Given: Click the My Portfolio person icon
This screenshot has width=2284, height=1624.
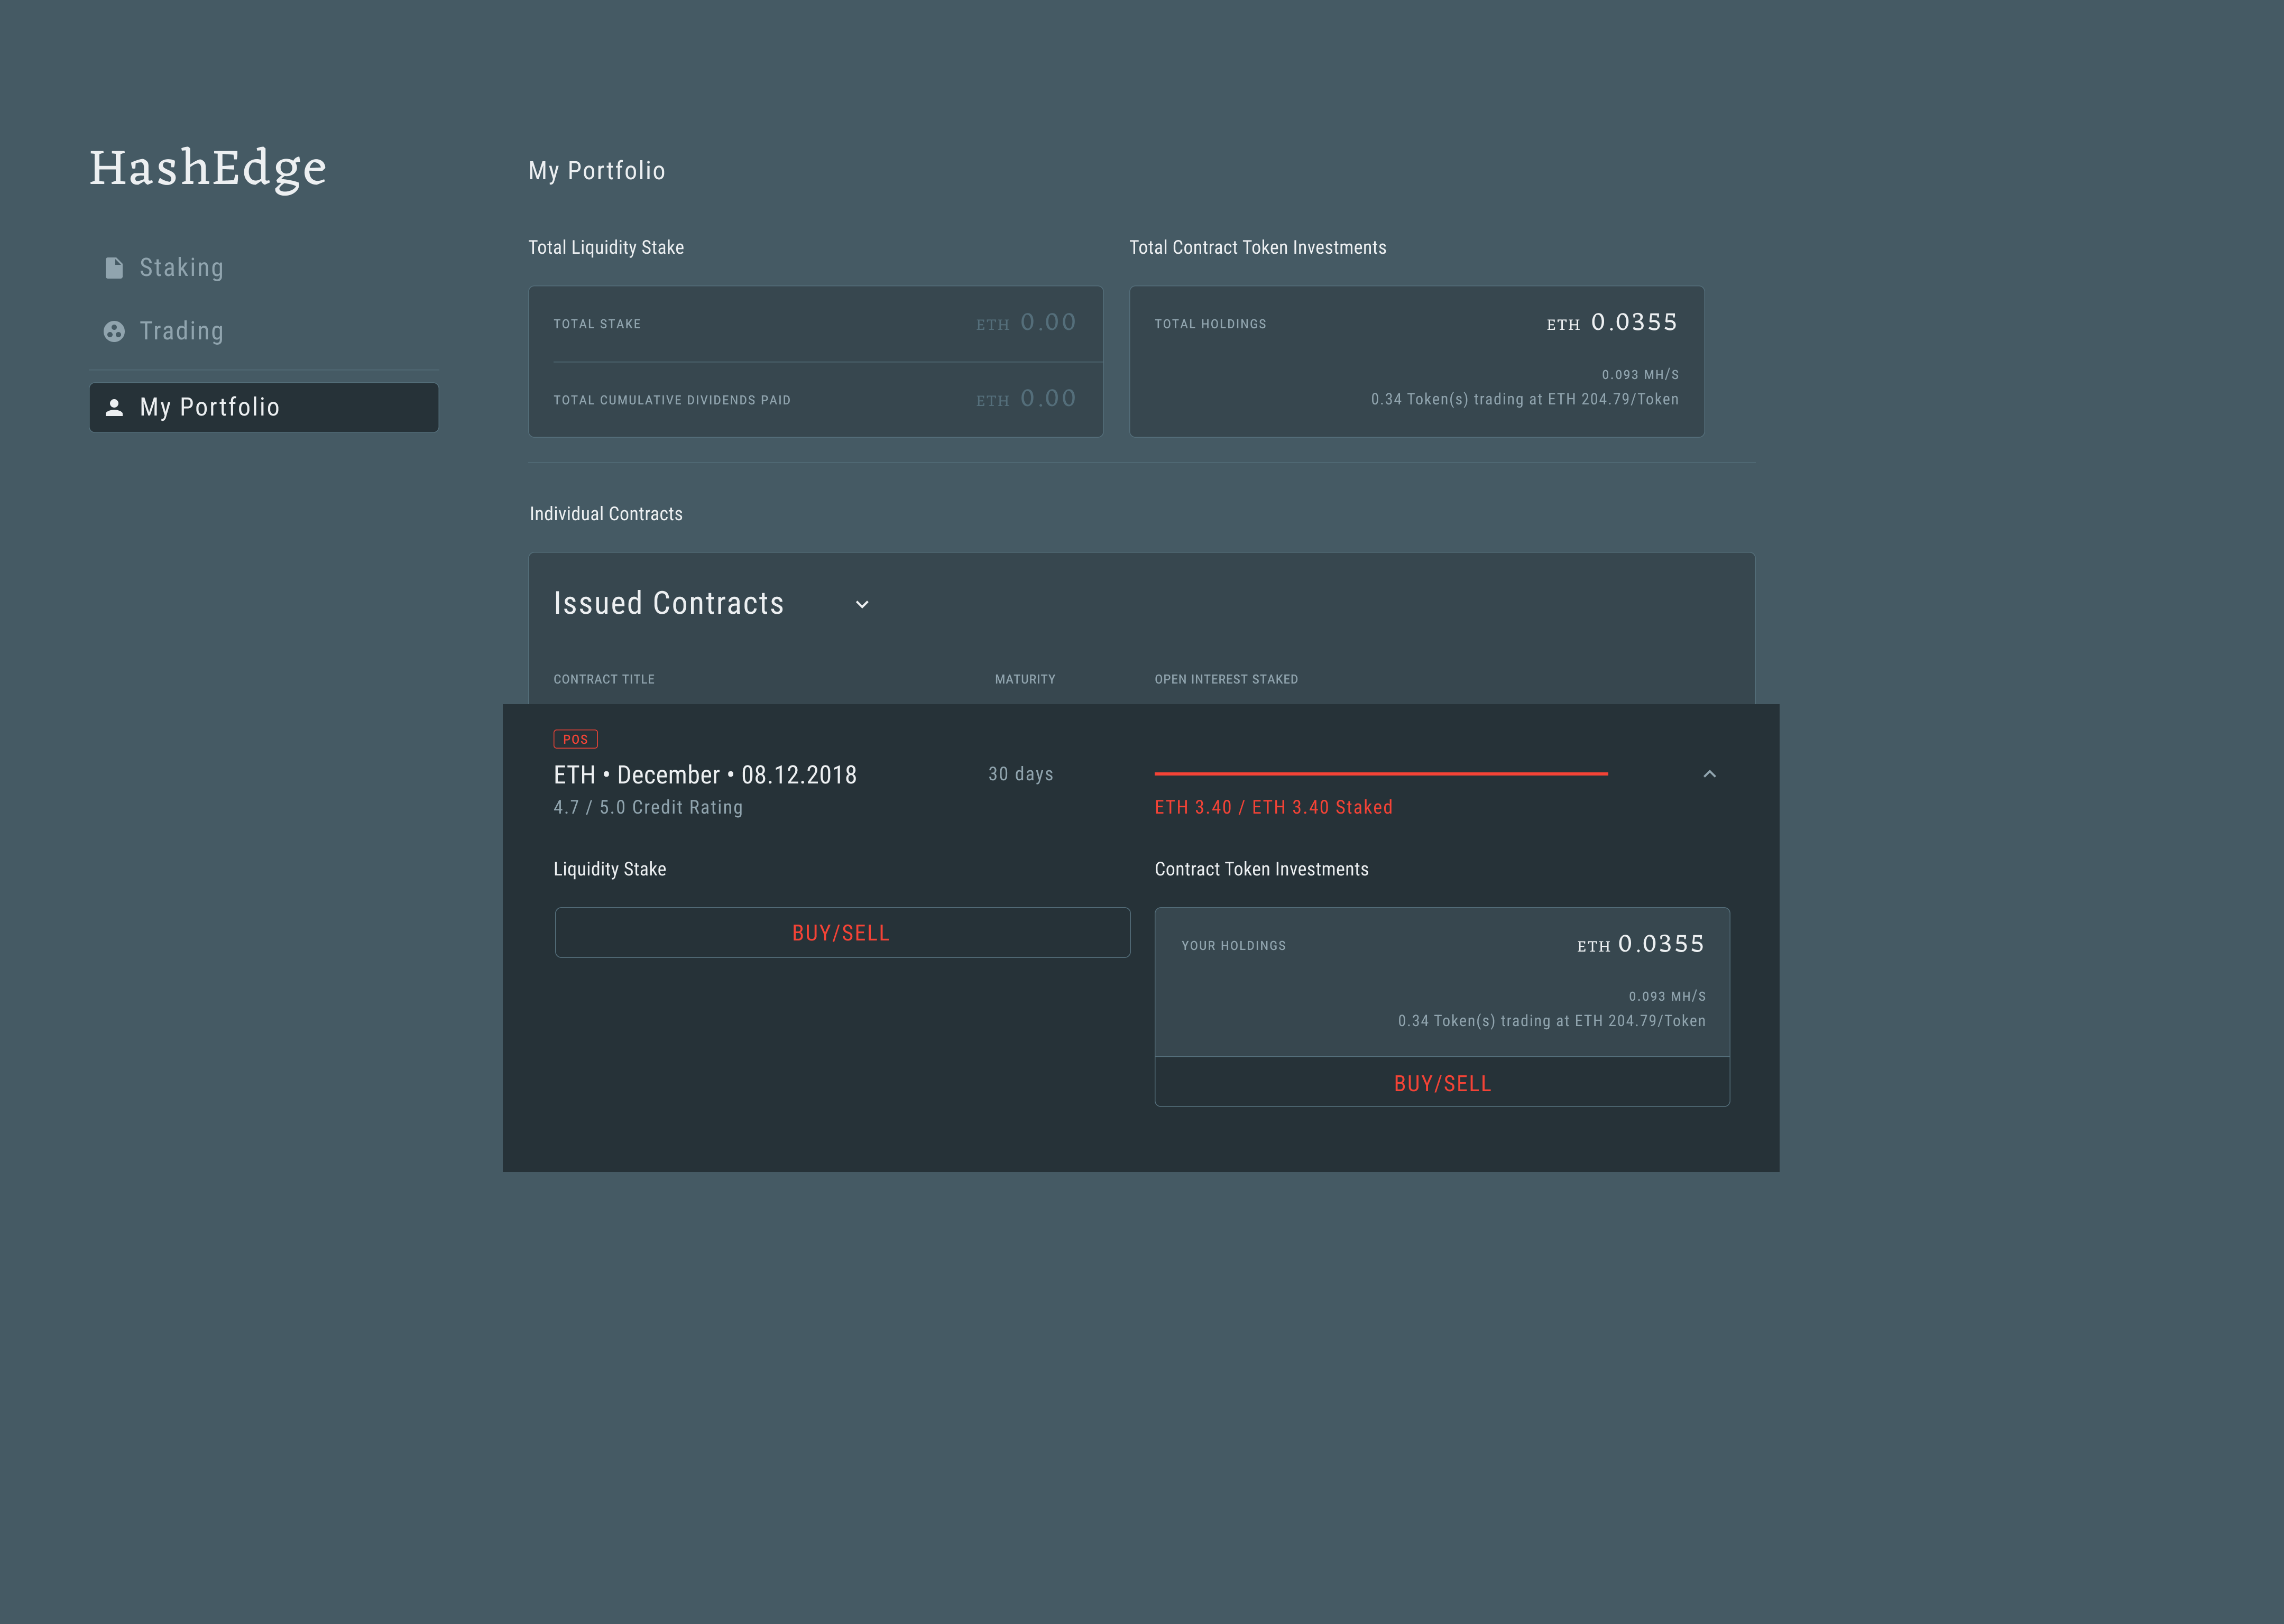Looking at the screenshot, I should pos(114,407).
